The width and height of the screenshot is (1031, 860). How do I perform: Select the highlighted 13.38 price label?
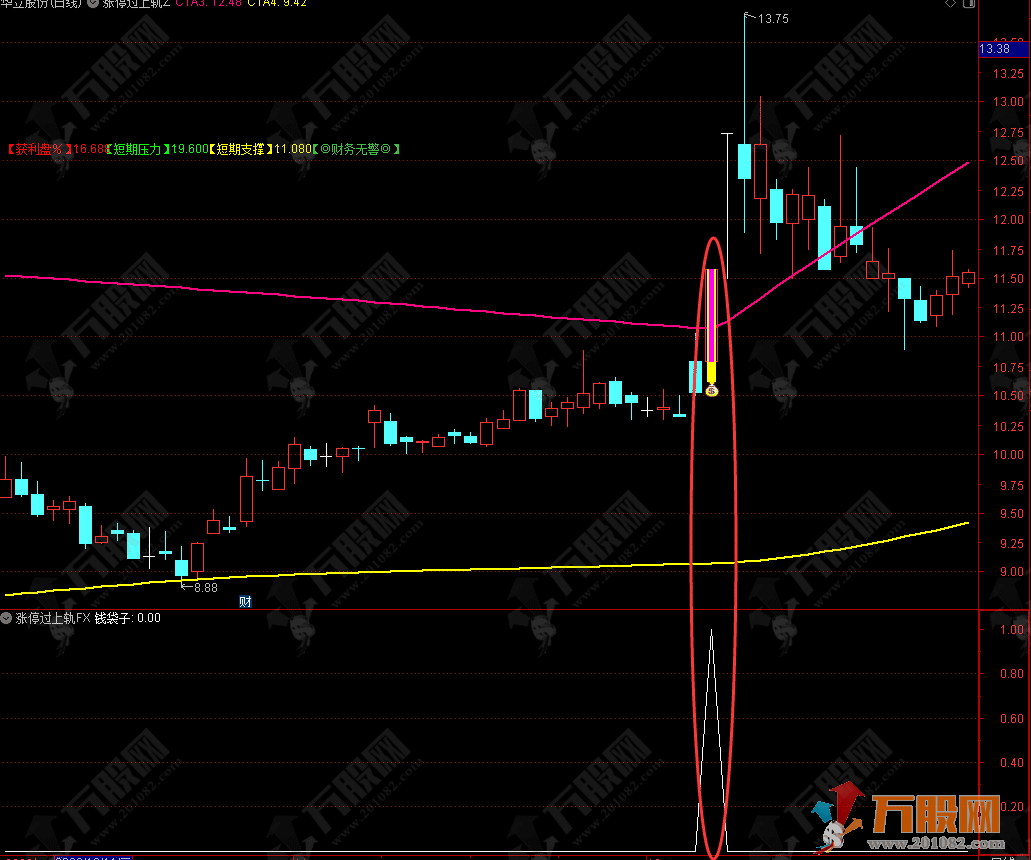click(994, 48)
